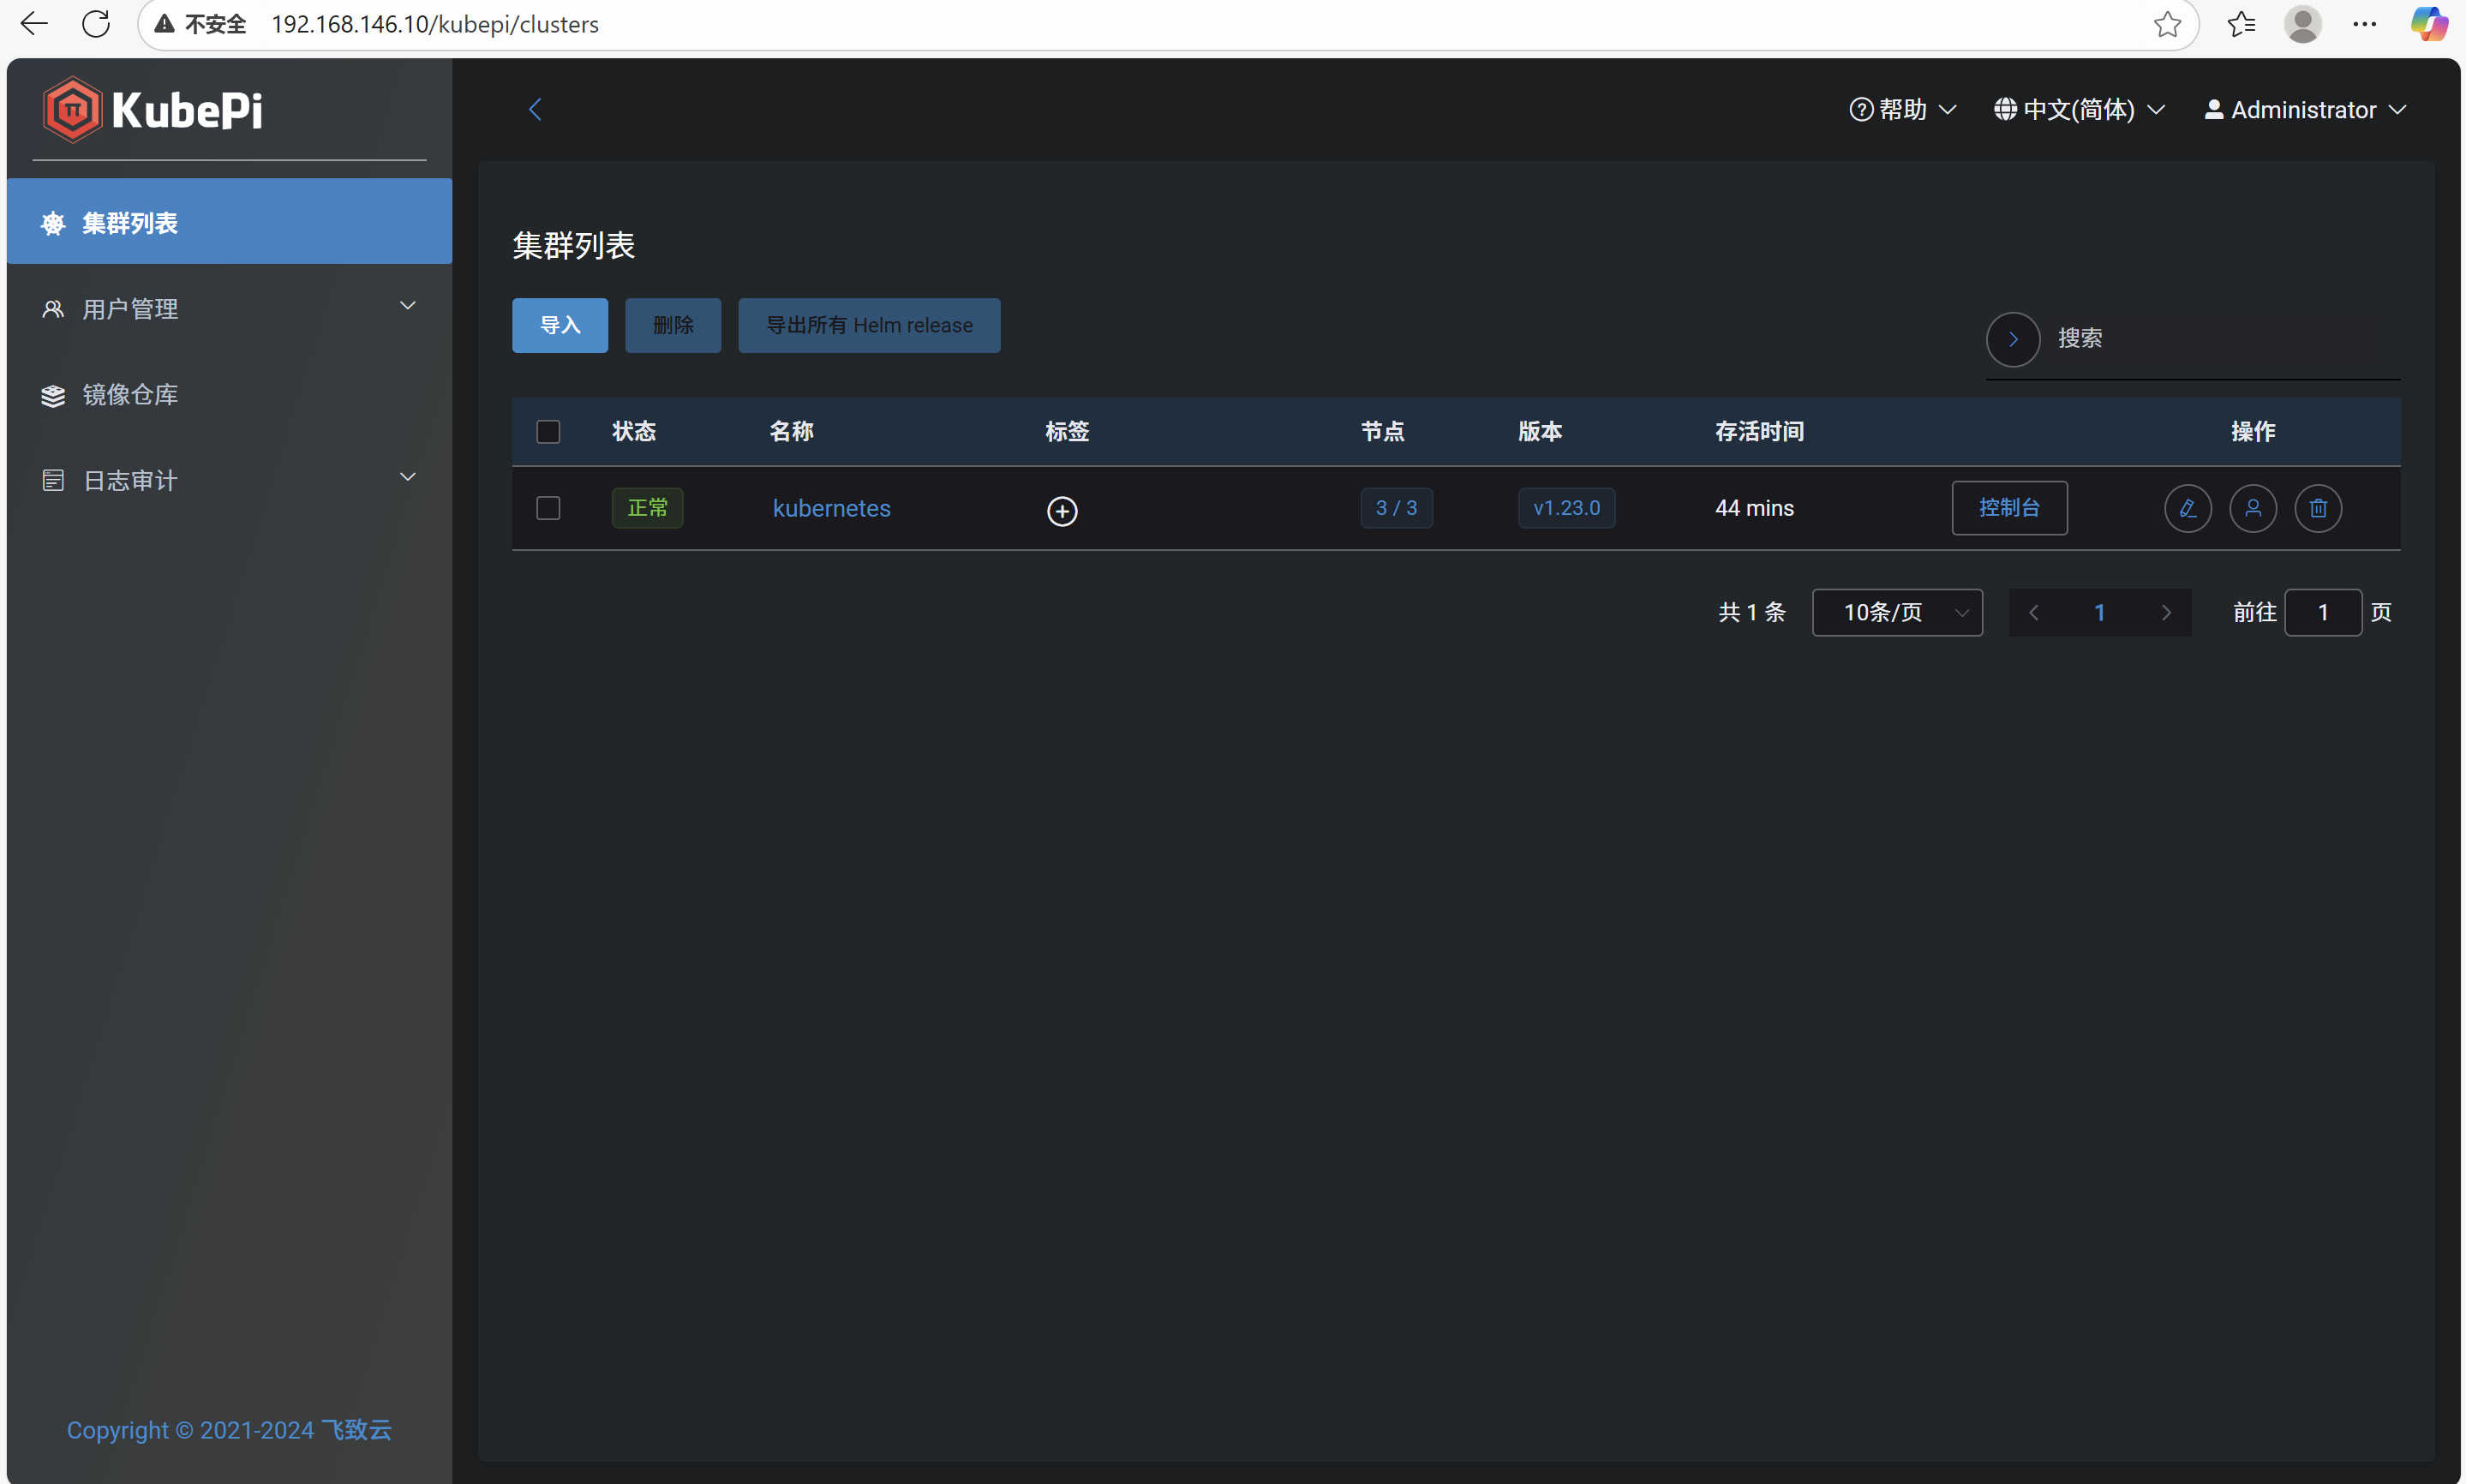Check the kubernetes row checkbox
The width and height of the screenshot is (2466, 1484).
coord(548,508)
